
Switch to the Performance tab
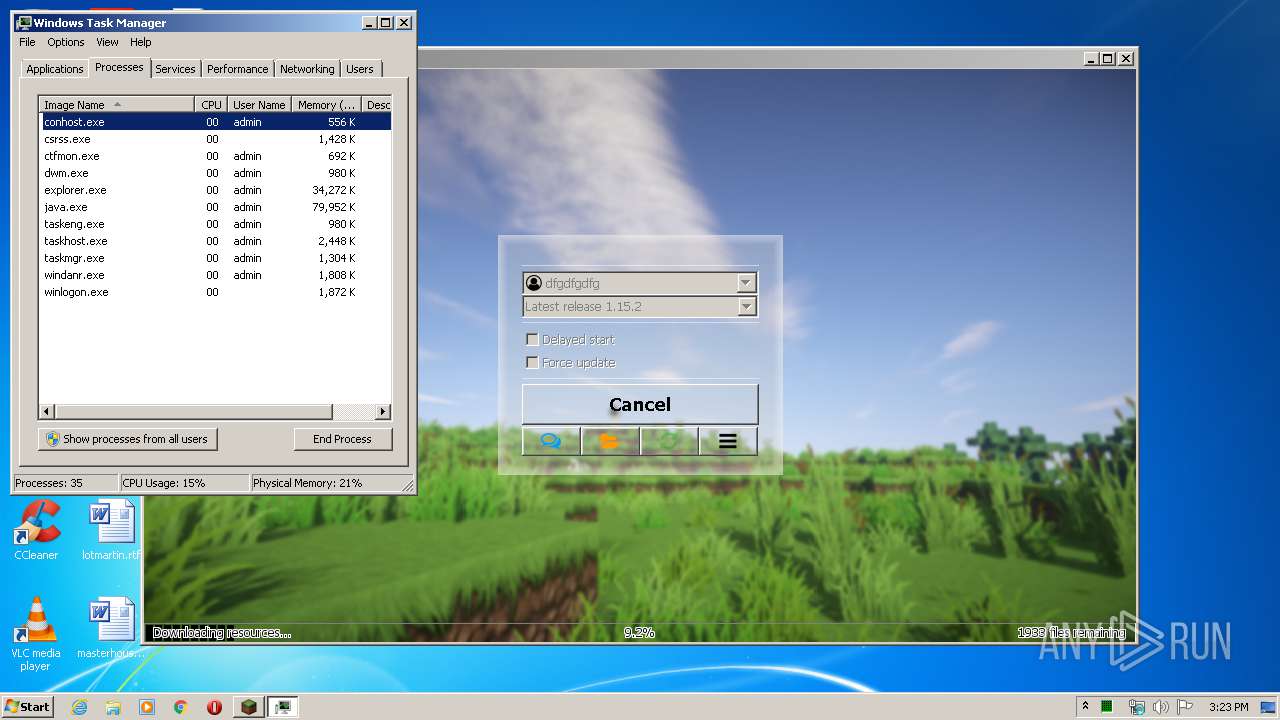[237, 69]
